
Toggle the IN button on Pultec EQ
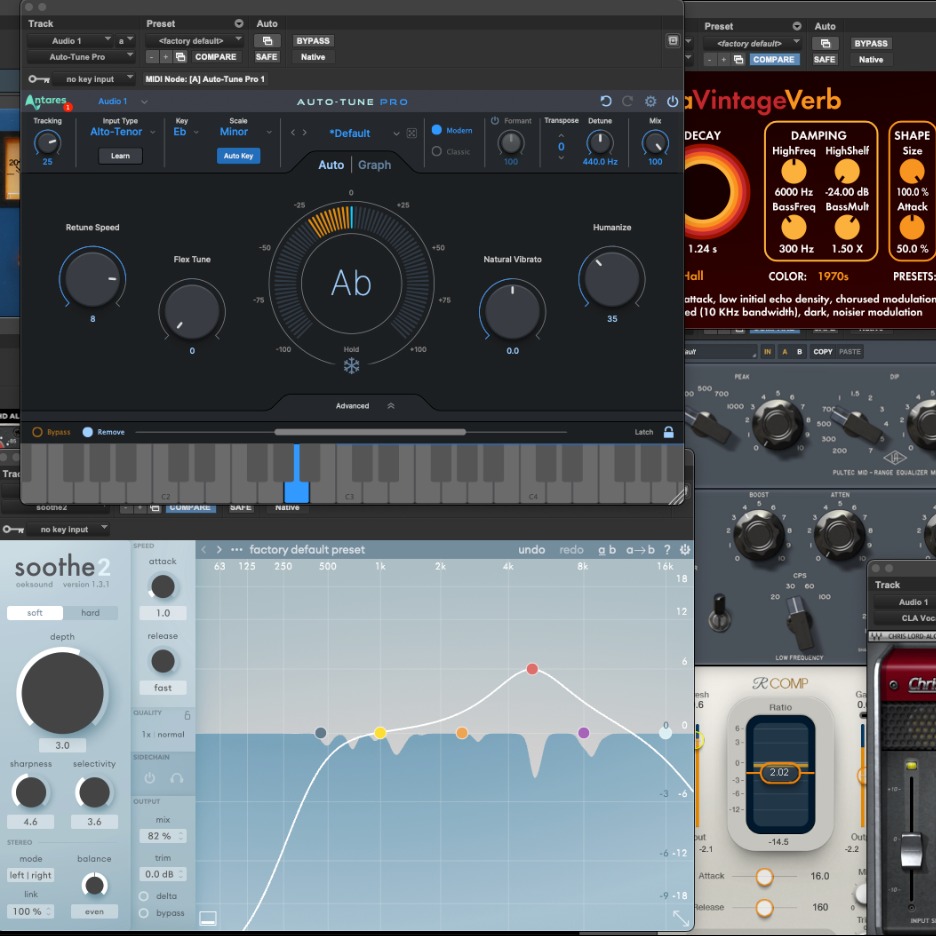tap(767, 352)
